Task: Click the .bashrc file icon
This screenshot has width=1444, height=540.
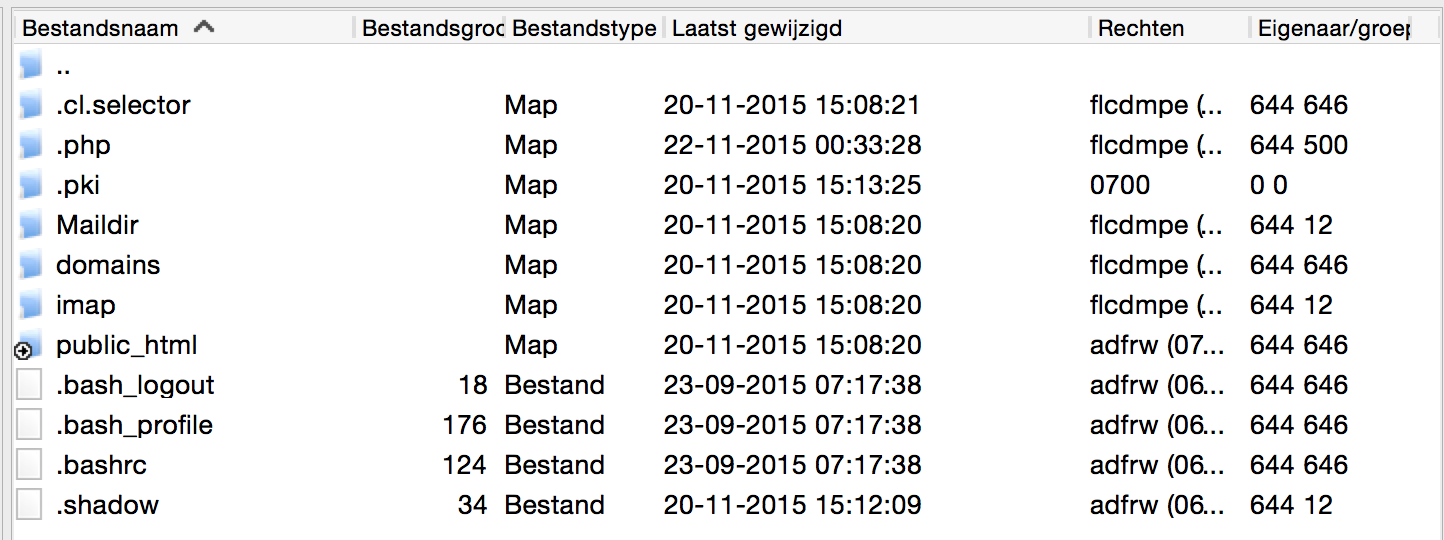Action: click(30, 465)
